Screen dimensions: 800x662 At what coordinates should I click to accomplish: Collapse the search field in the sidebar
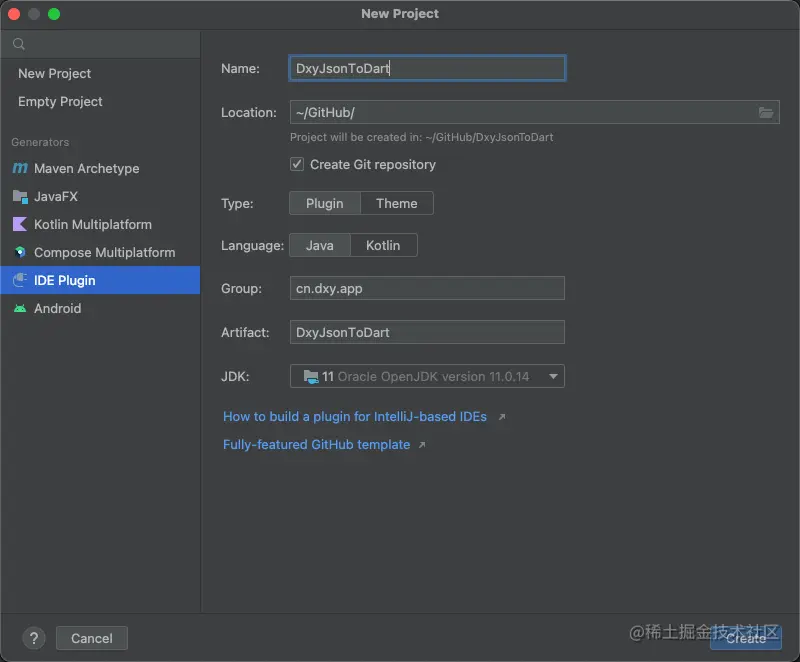pyautogui.click(x=19, y=44)
